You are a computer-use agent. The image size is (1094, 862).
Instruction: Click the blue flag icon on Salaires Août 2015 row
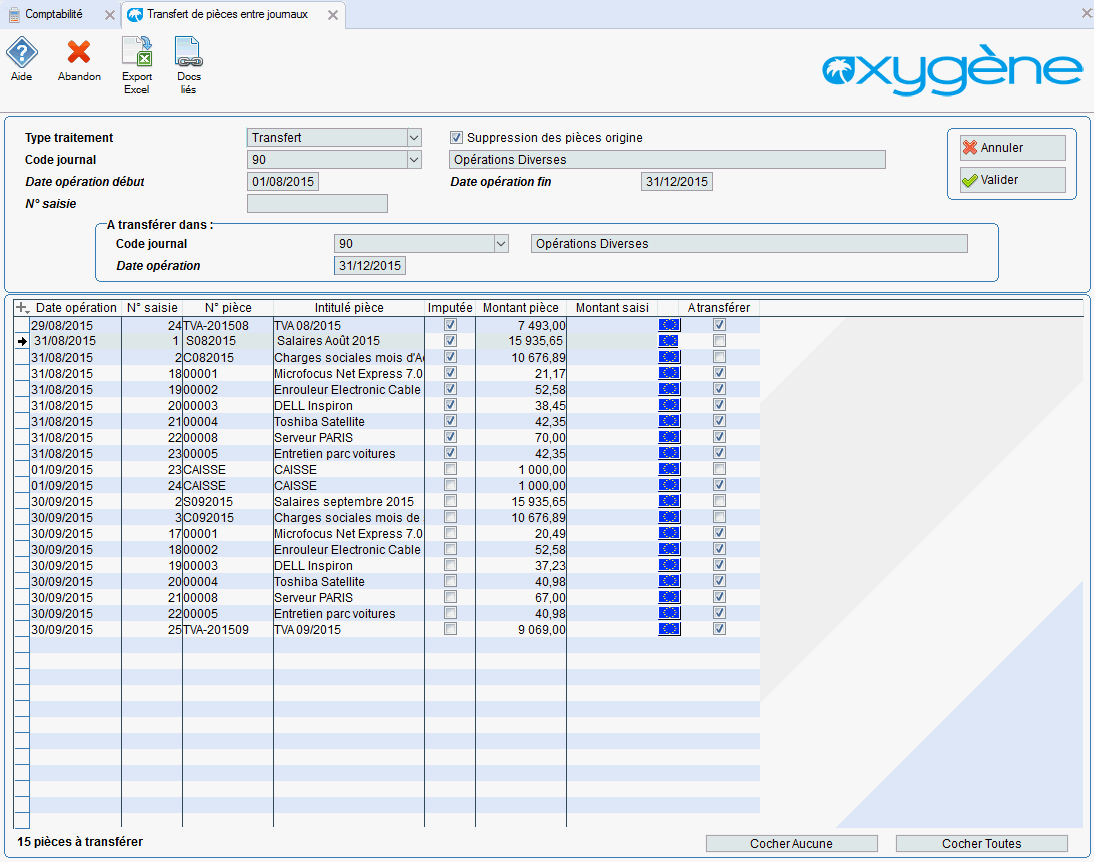click(669, 341)
